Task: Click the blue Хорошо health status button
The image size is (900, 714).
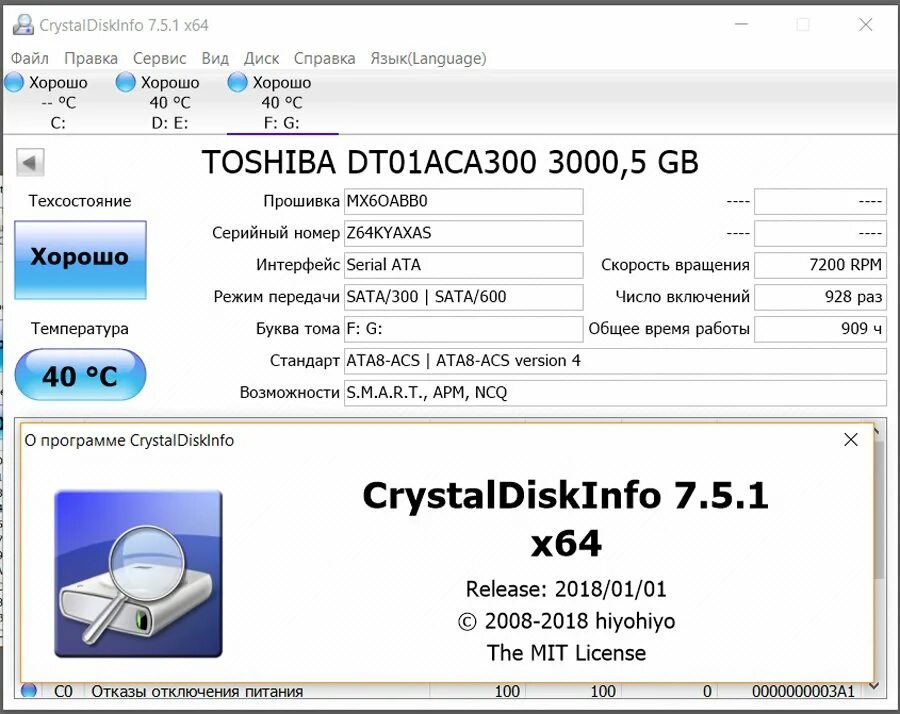Action: [x=80, y=259]
